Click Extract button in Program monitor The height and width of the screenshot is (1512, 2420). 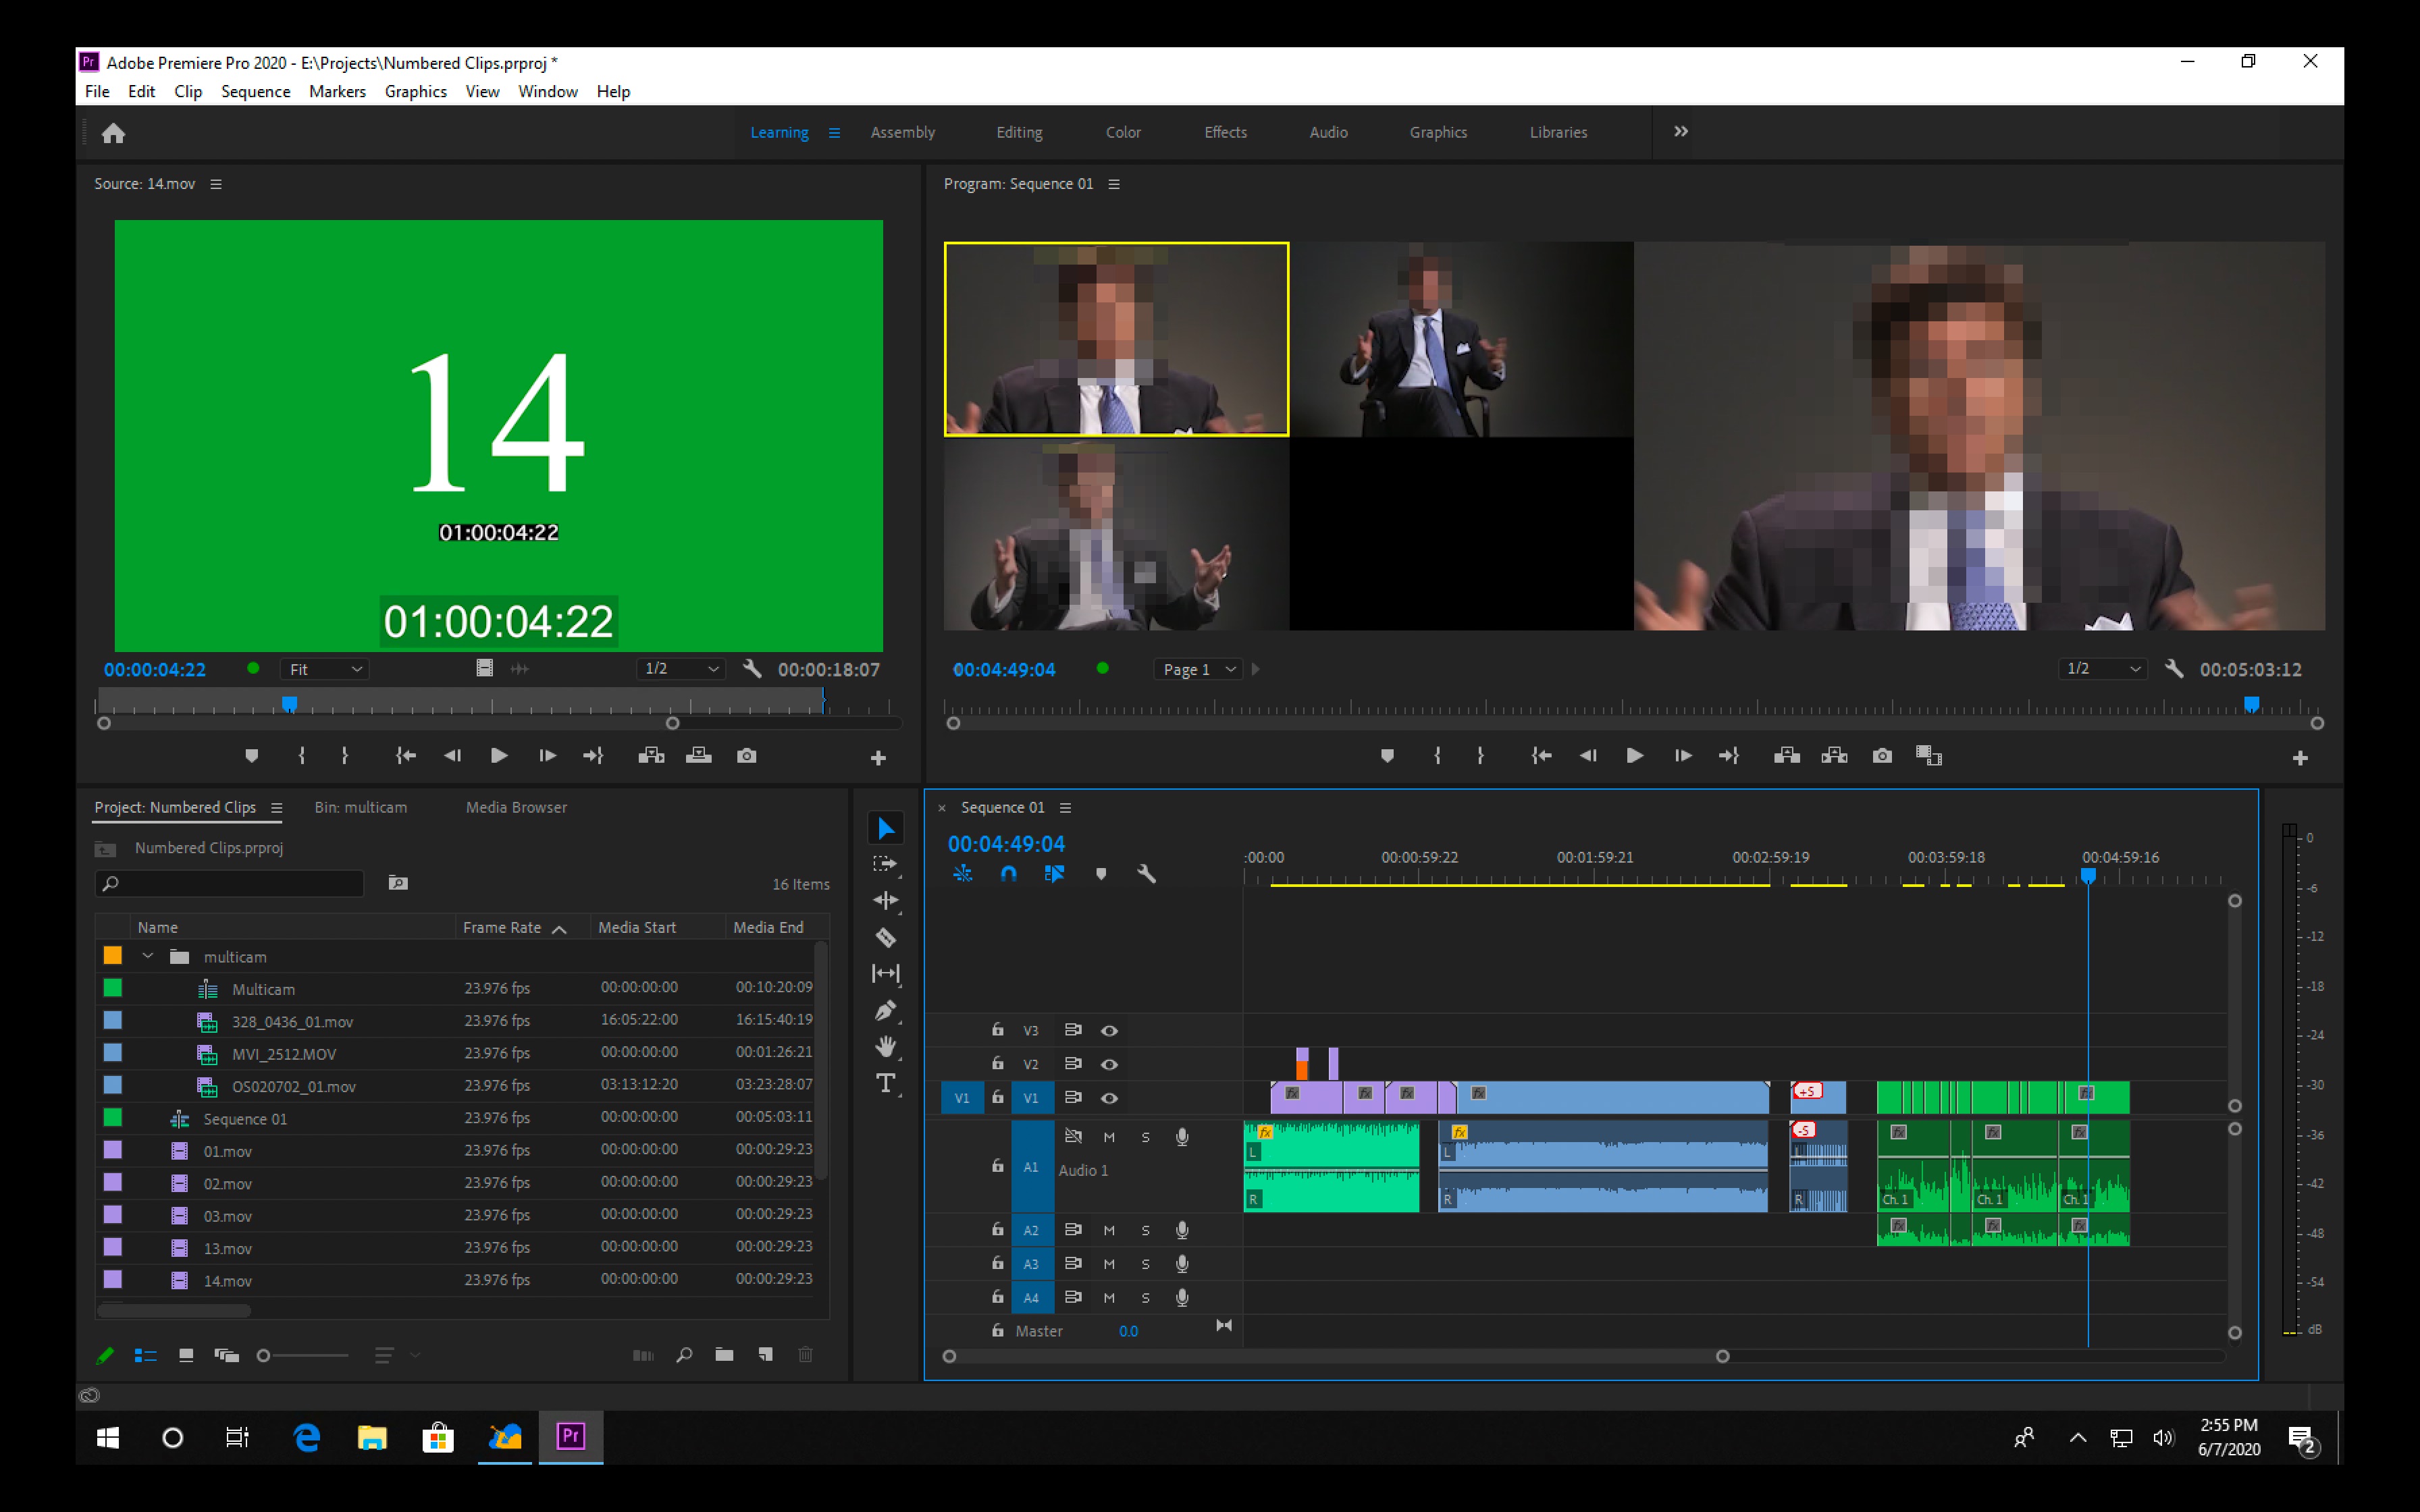coord(1835,756)
